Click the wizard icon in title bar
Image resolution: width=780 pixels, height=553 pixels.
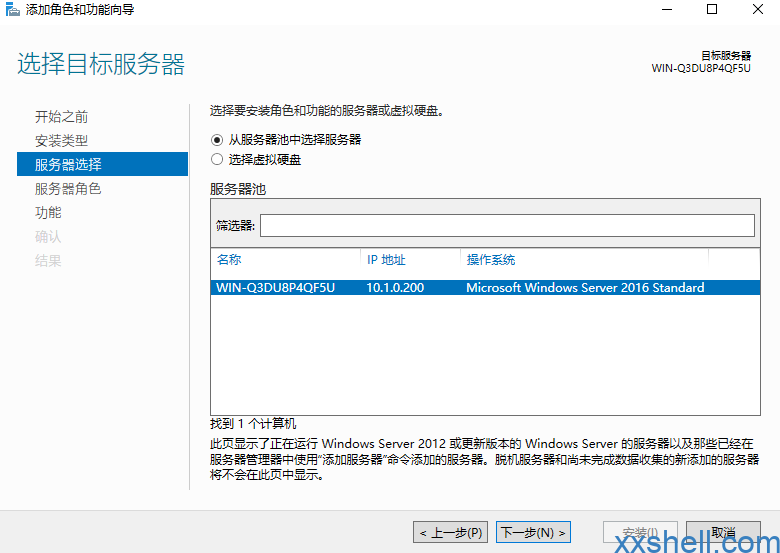(x=12, y=9)
